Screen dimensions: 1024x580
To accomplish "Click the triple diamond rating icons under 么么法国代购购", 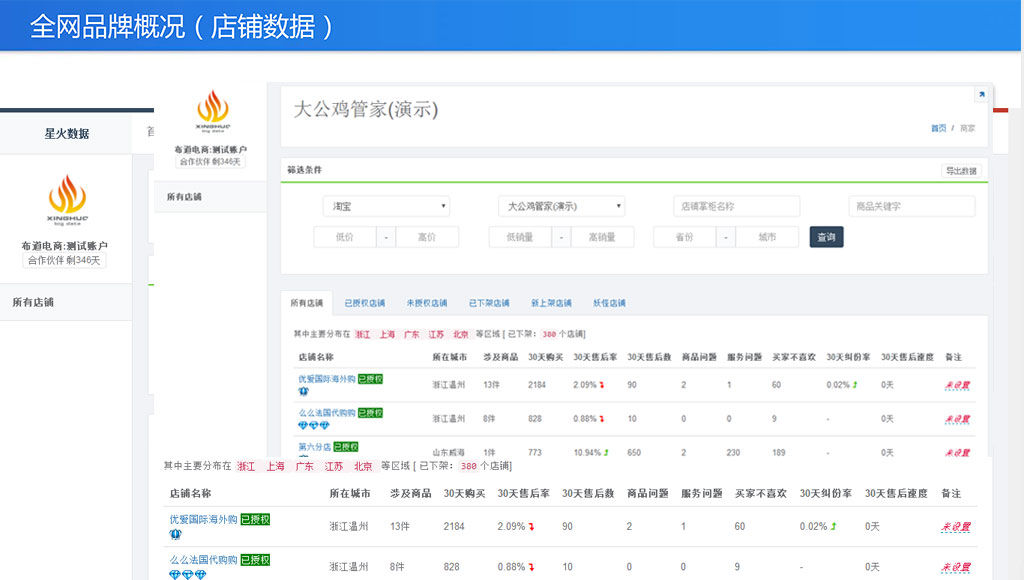I will pyautogui.click(x=187, y=575).
